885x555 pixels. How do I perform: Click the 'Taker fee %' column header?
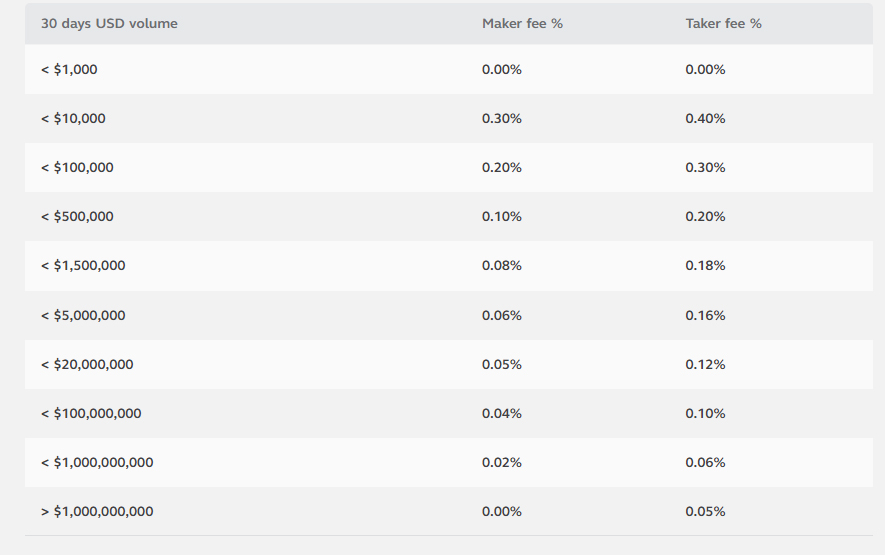click(x=724, y=24)
